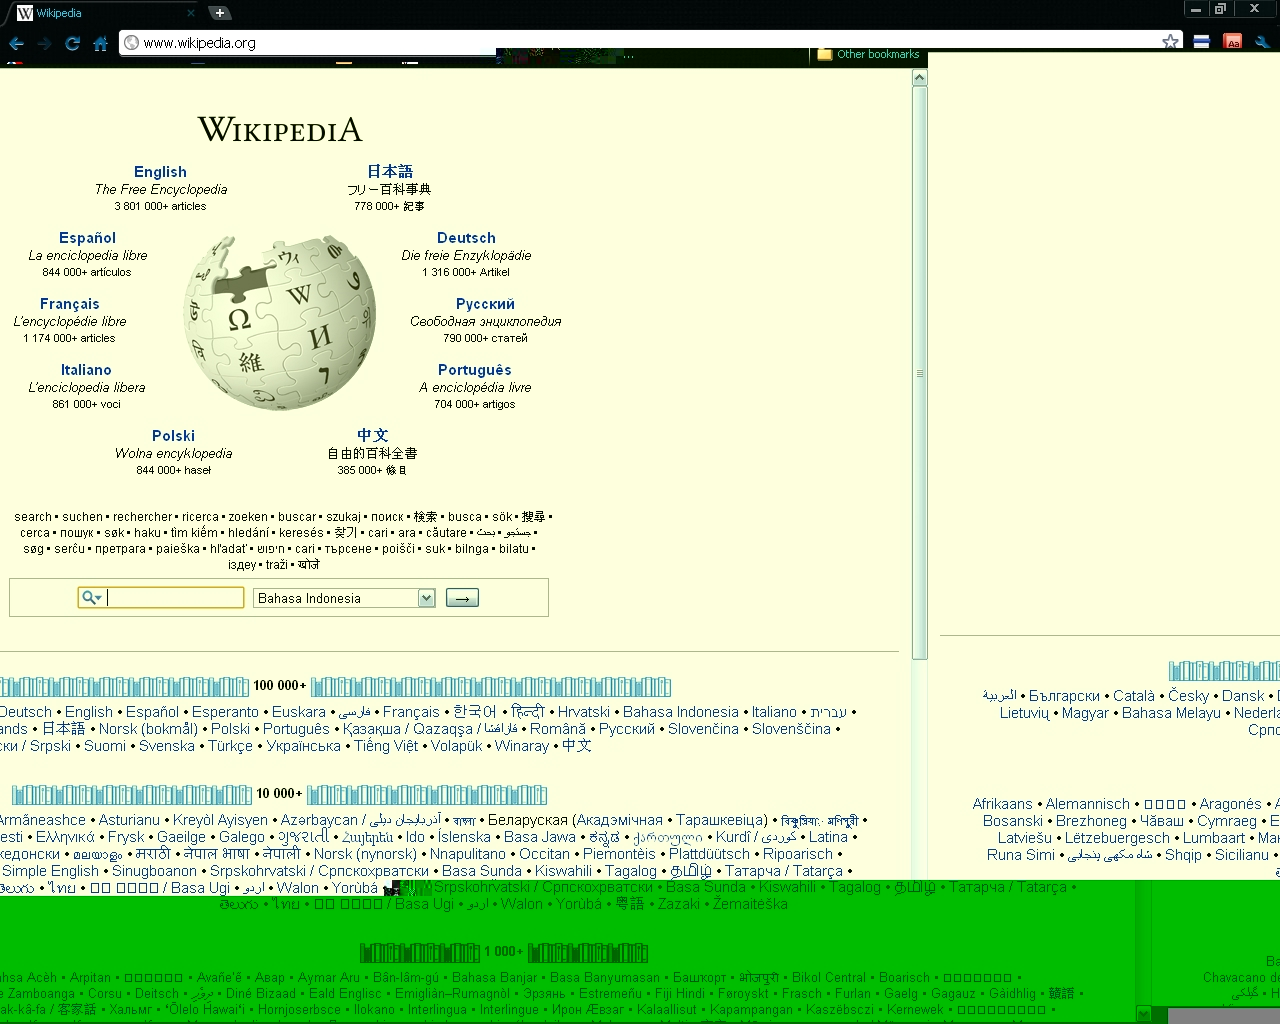The image size is (1280, 1024).
Task: Open Kreyòl Ayisyen language link
Action: 220,820
